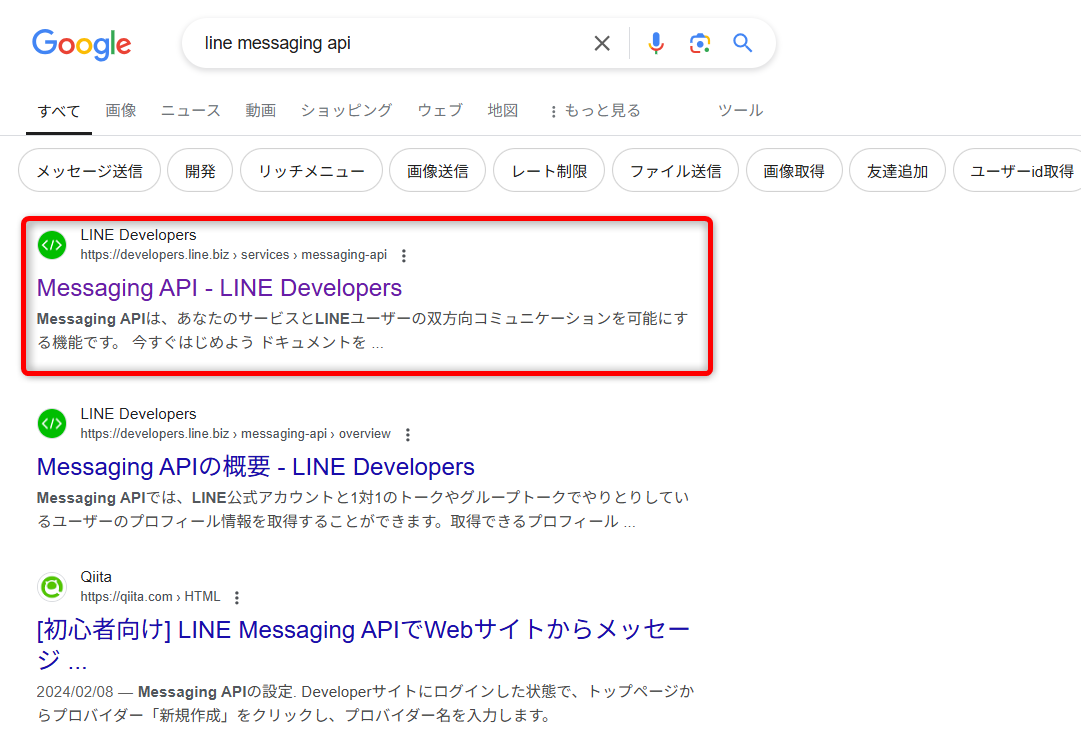Open options for the Messaging APIの概要 result
Viewport: 1081px width, 750px height.
[x=408, y=434]
